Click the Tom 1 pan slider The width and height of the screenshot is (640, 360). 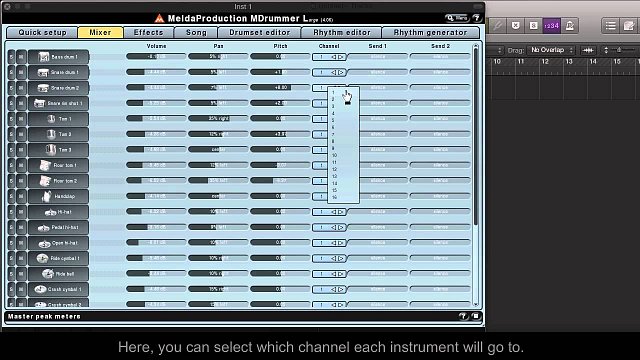tap(218, 119)
